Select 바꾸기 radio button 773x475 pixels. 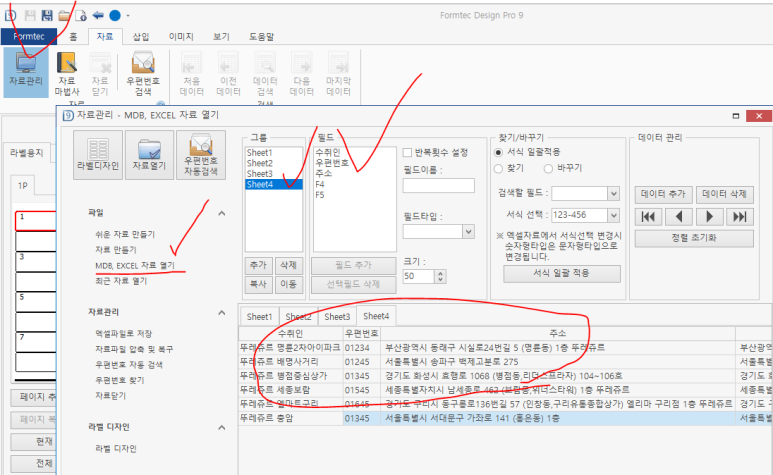[x=548, y=169]
